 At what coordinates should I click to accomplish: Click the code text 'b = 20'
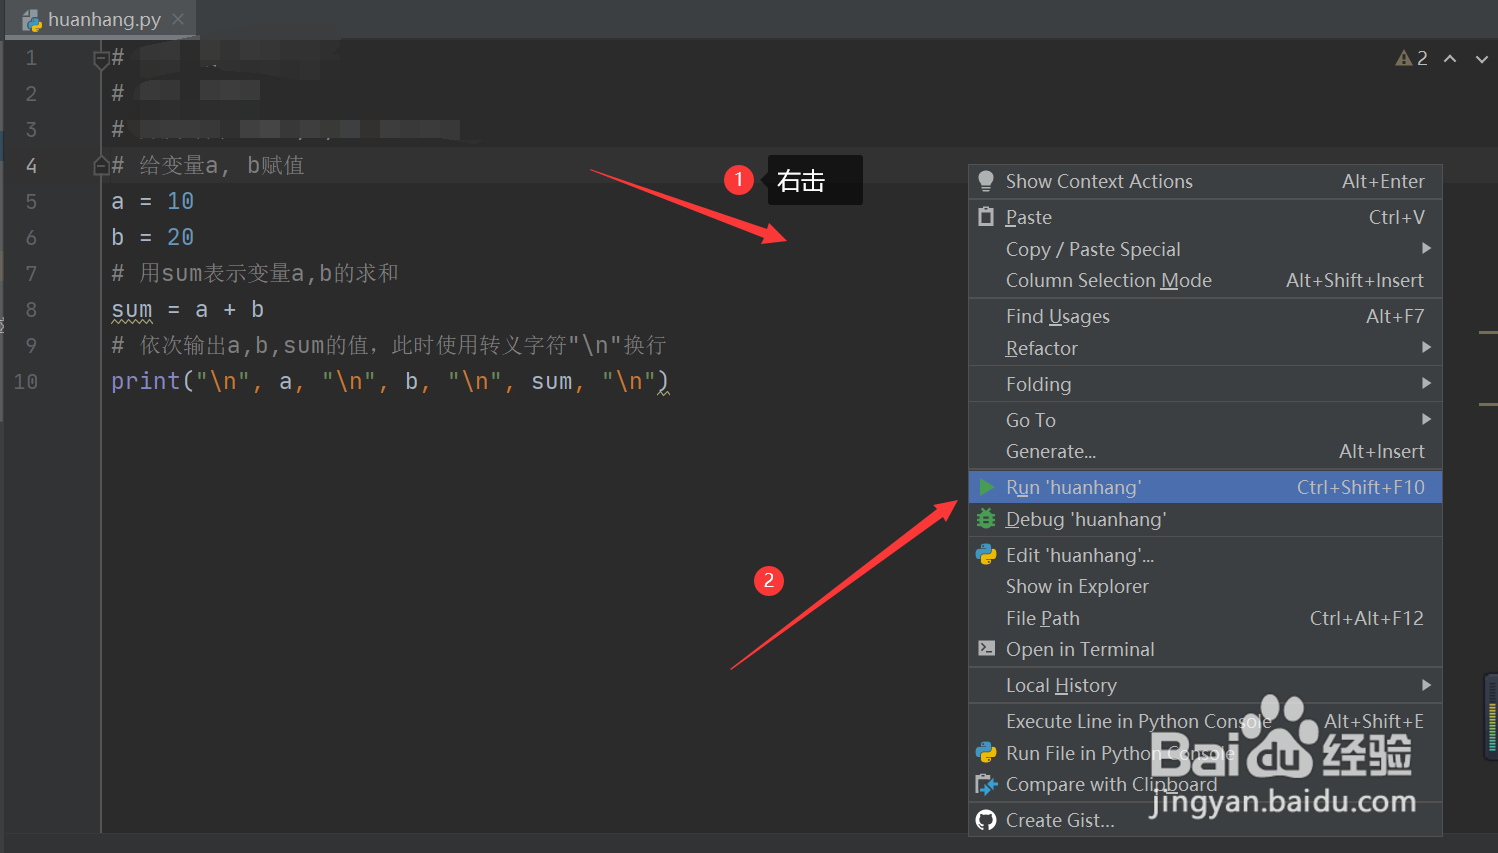[x=152, y=238]
